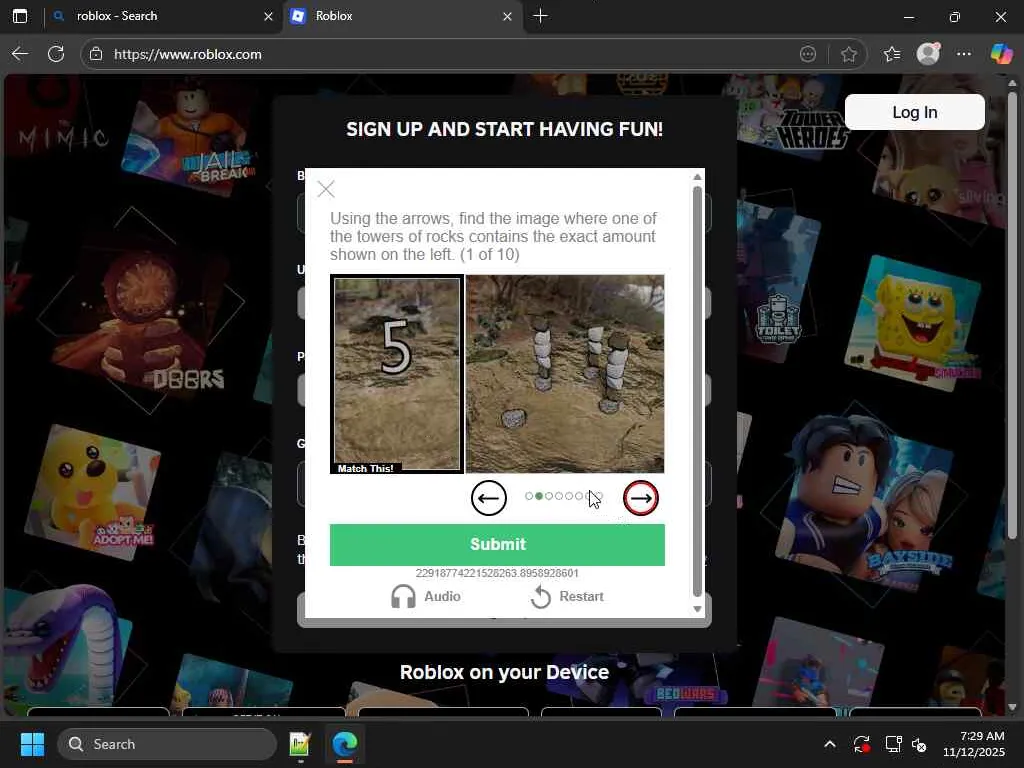
Task: Click the muted volume tray icon
Action: point(919,744)
